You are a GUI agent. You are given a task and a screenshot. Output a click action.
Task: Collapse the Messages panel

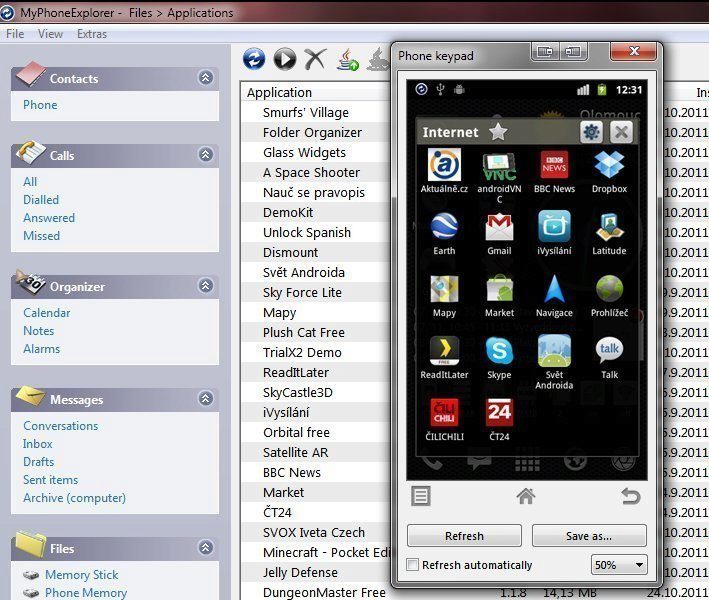205,399
